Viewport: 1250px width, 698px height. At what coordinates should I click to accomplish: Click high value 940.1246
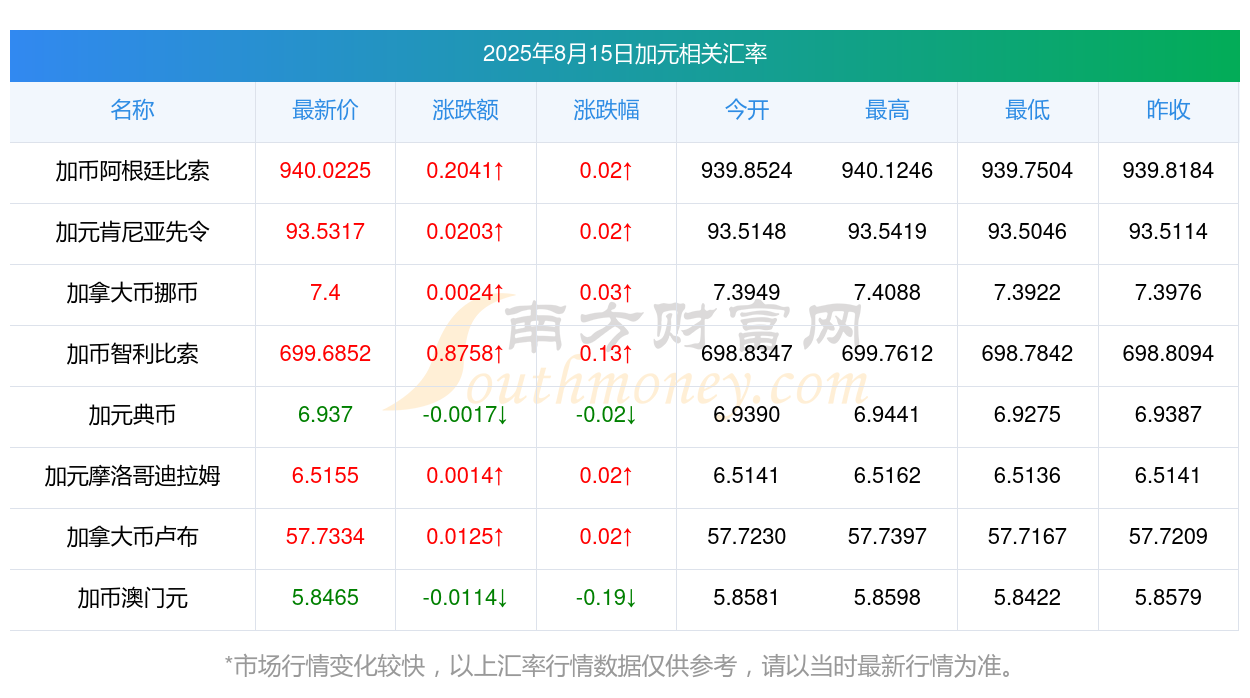(x=887, y=171)
